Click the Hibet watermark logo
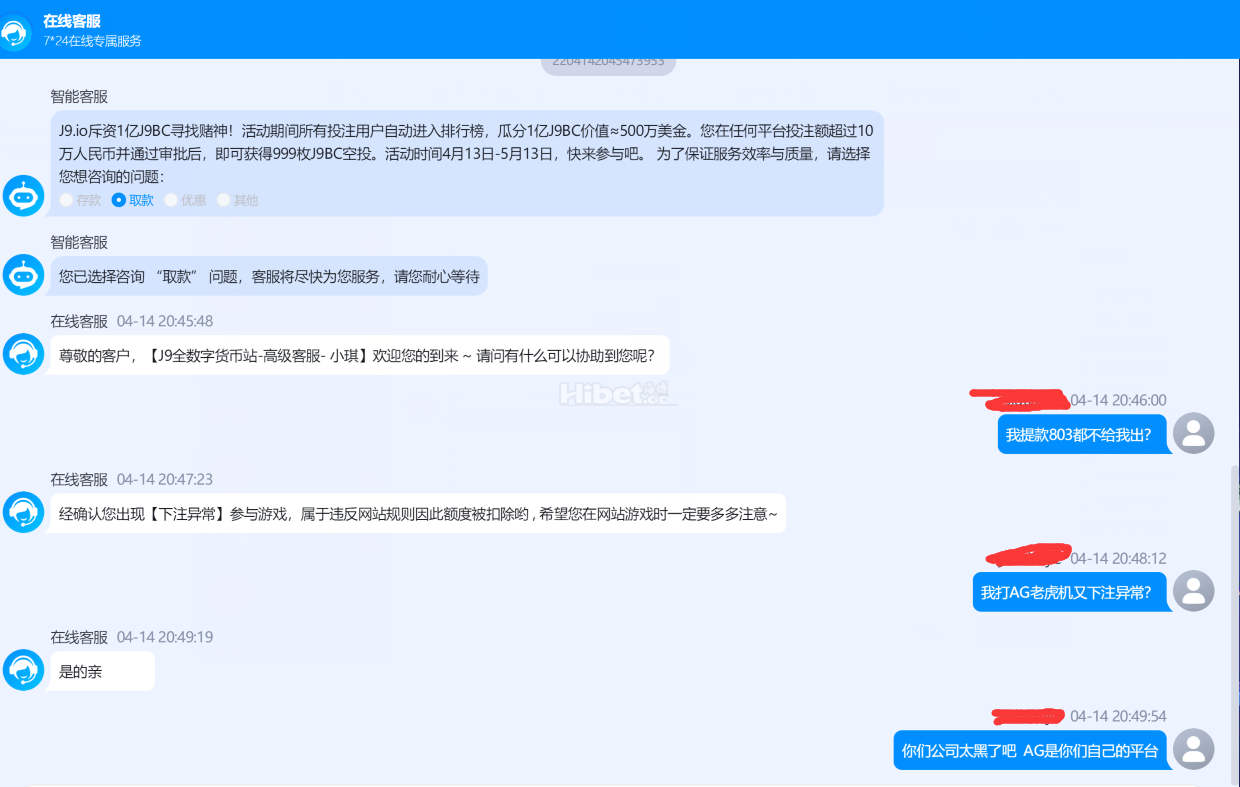Viewport: 1240px width, 787px height. point(614,393)
